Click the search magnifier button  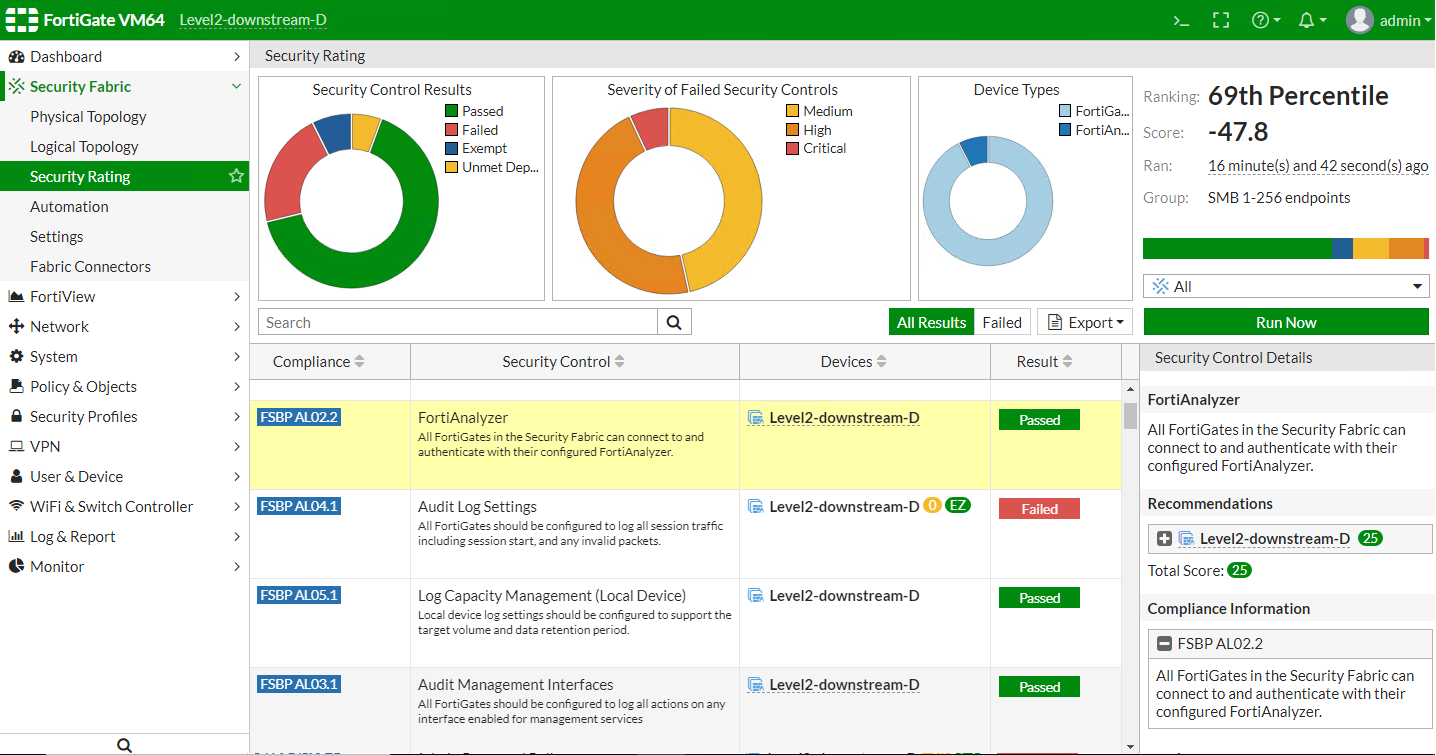[x=674, y=322]
